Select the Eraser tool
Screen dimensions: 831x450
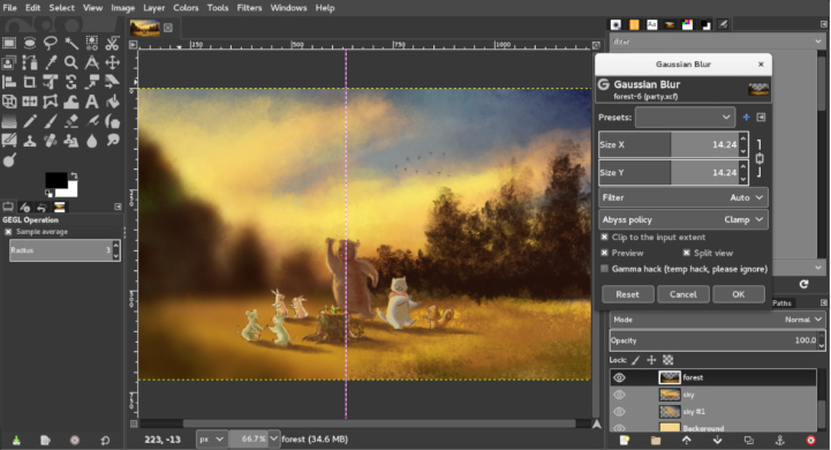click(x=71, y=121)
